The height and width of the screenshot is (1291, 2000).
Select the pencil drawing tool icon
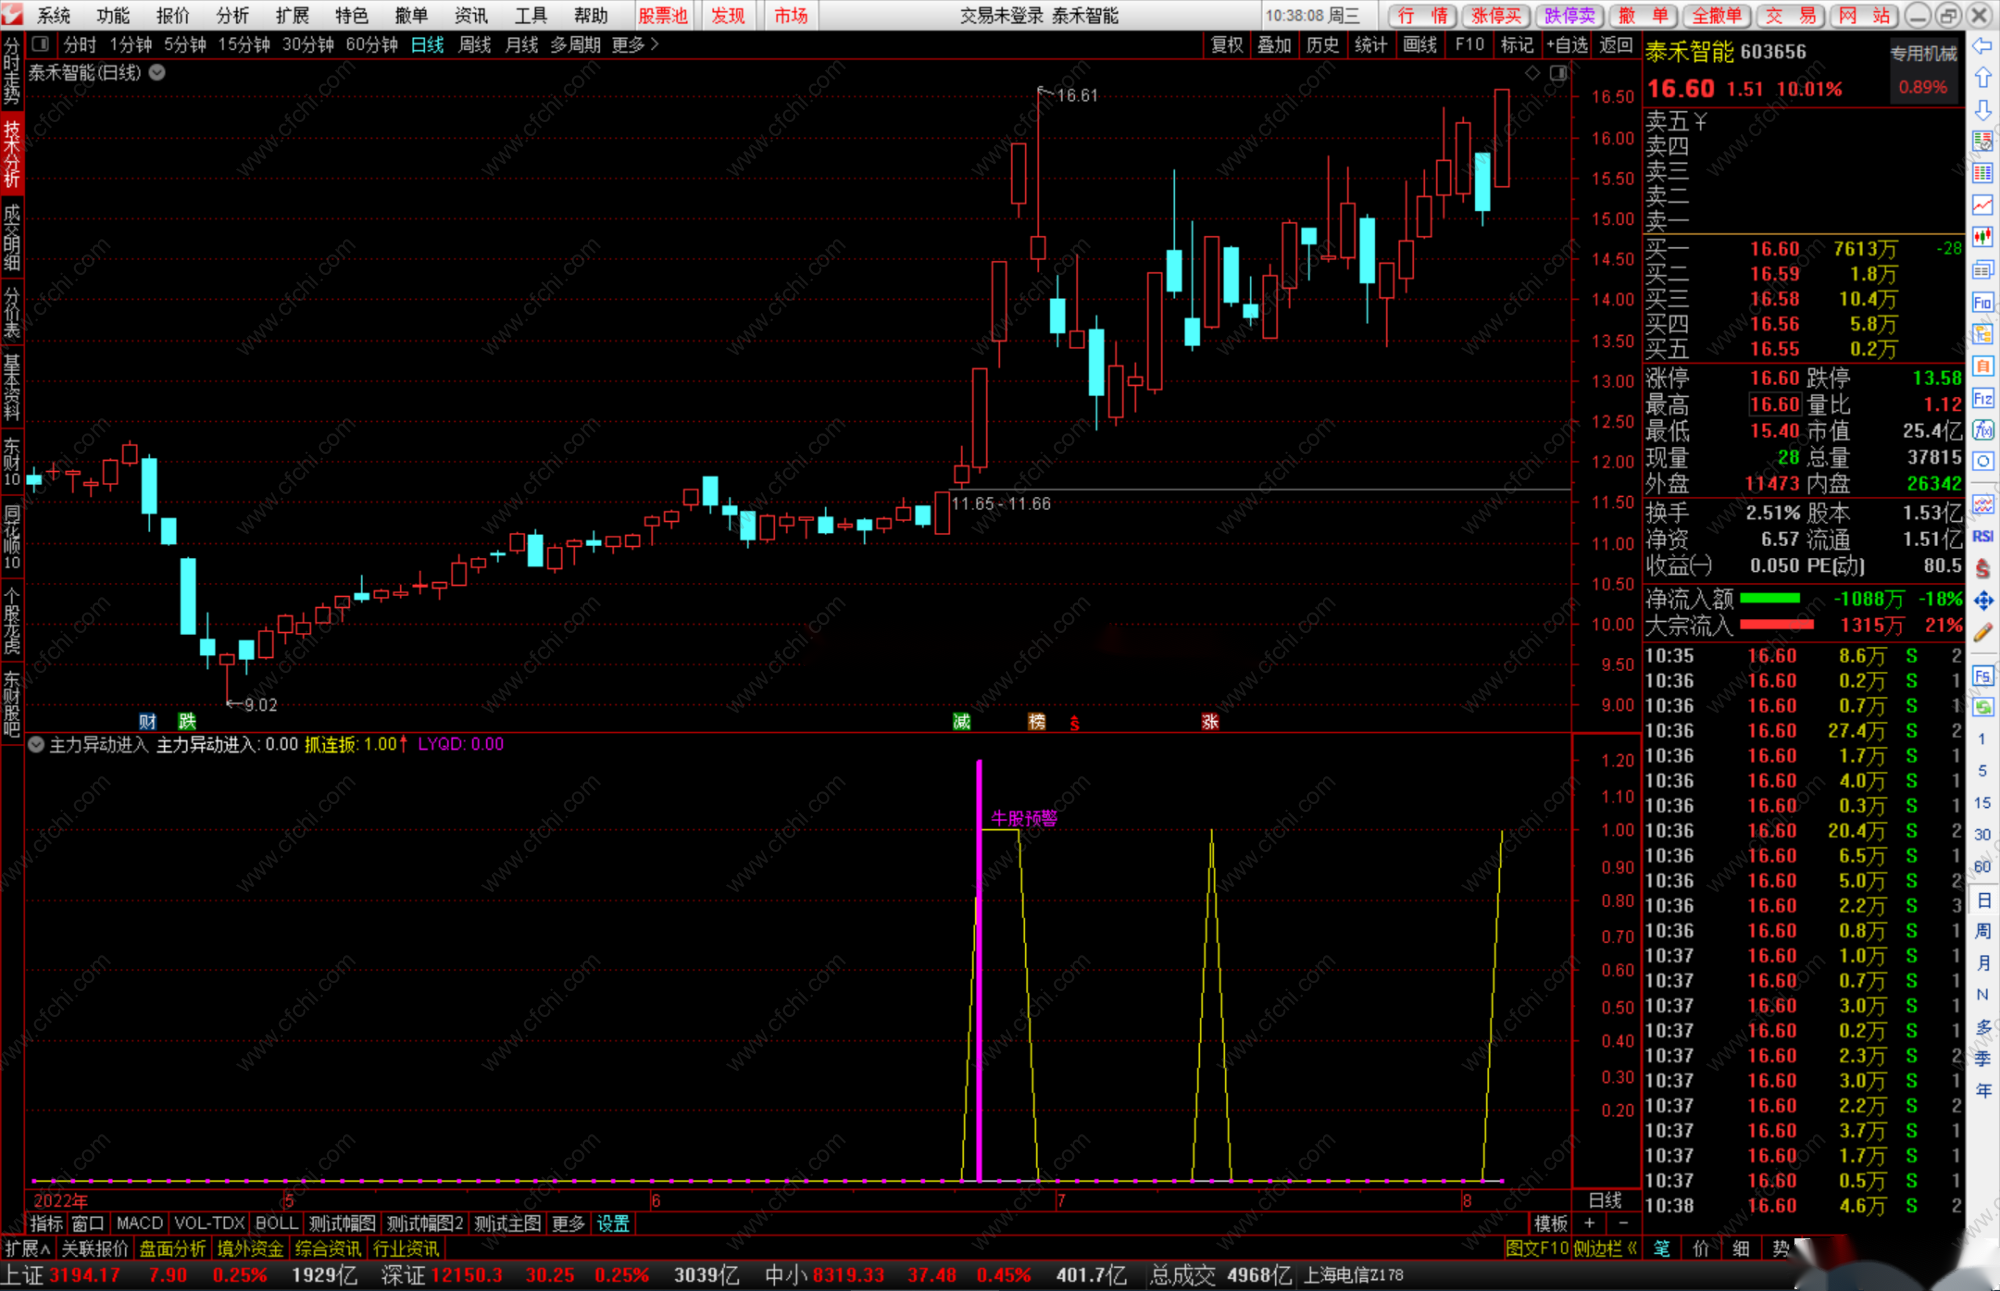pyautogui.click(x=1983, y=632)
